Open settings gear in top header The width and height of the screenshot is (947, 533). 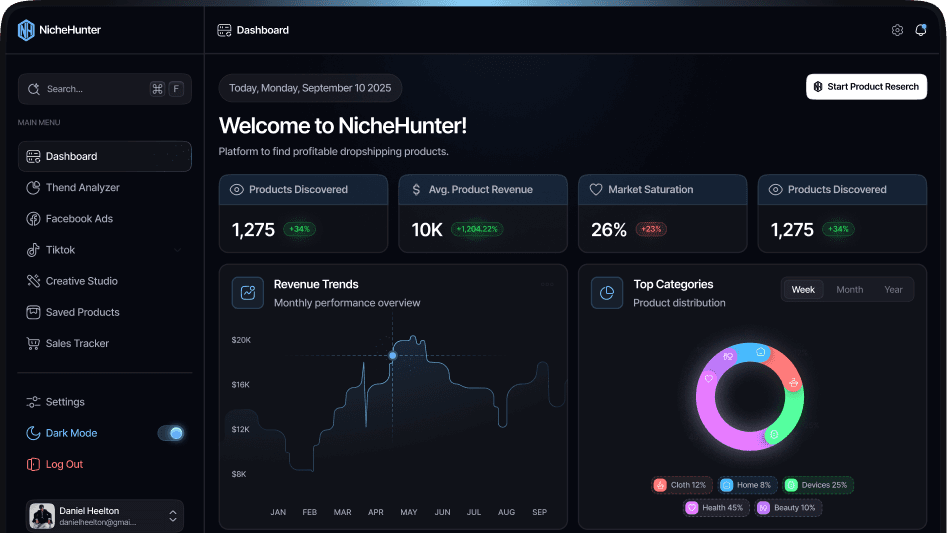[897, 30]
